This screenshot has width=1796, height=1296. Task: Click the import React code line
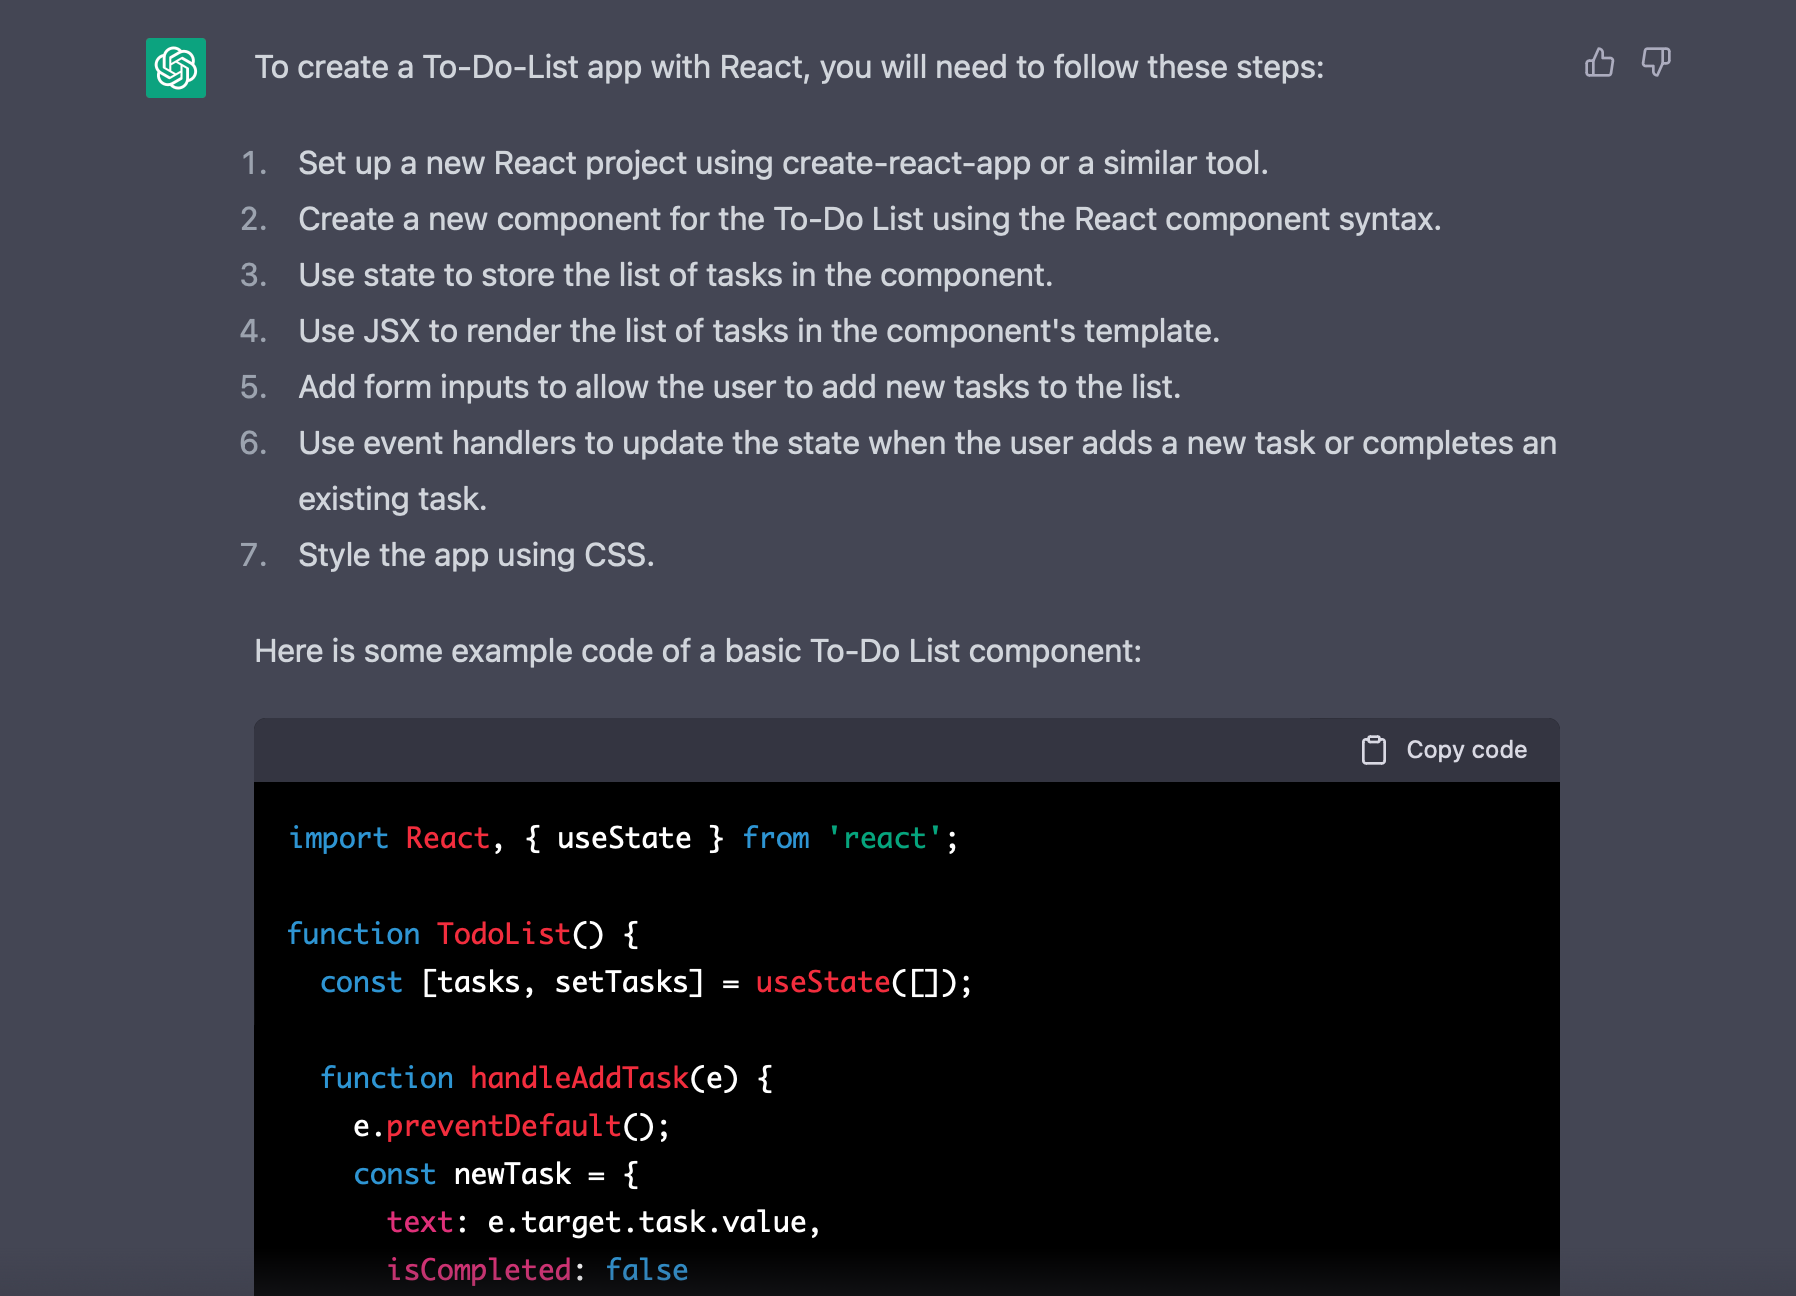(623, 838)
